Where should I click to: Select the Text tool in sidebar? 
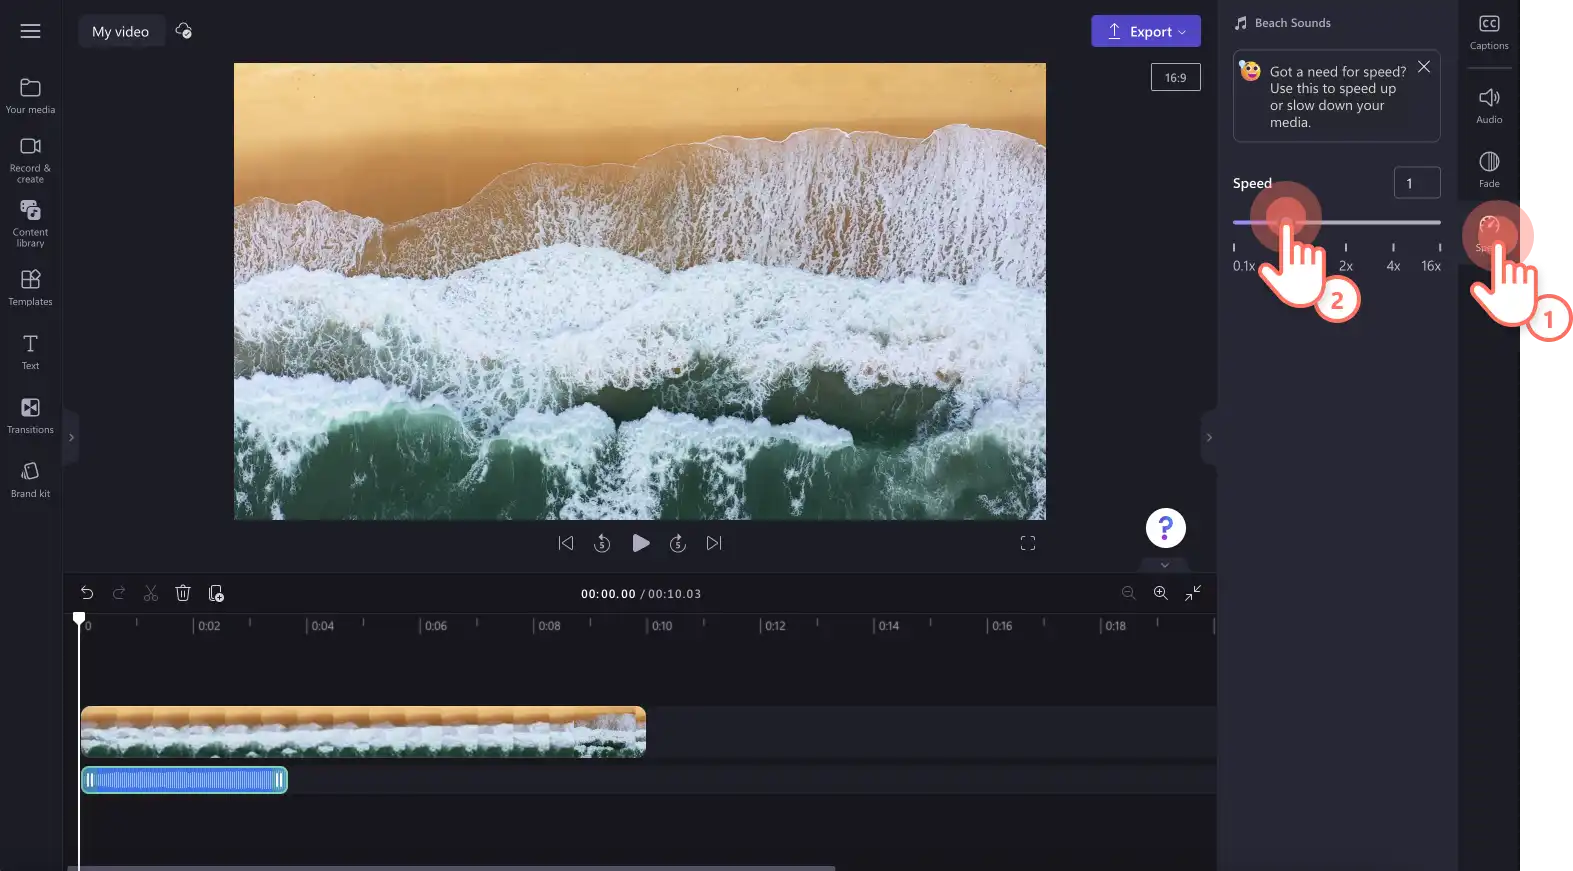pos(30,352)
